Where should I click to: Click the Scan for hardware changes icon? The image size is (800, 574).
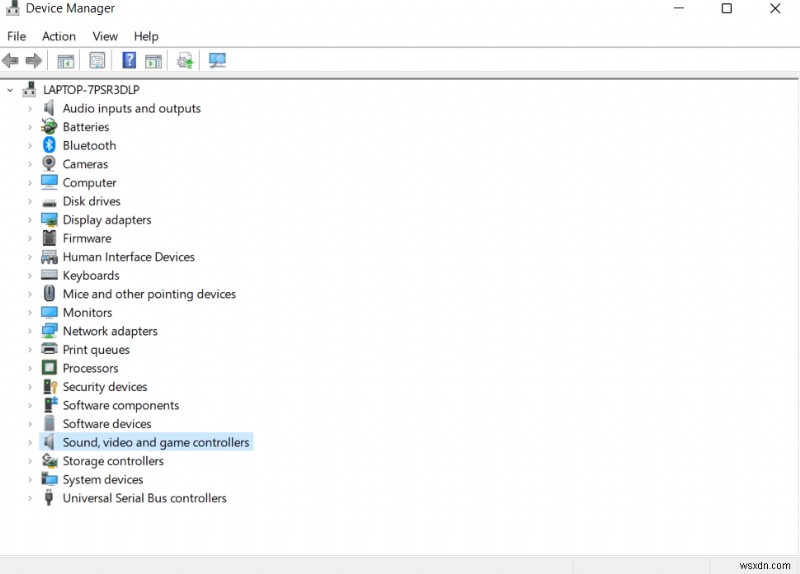point(217,61)
